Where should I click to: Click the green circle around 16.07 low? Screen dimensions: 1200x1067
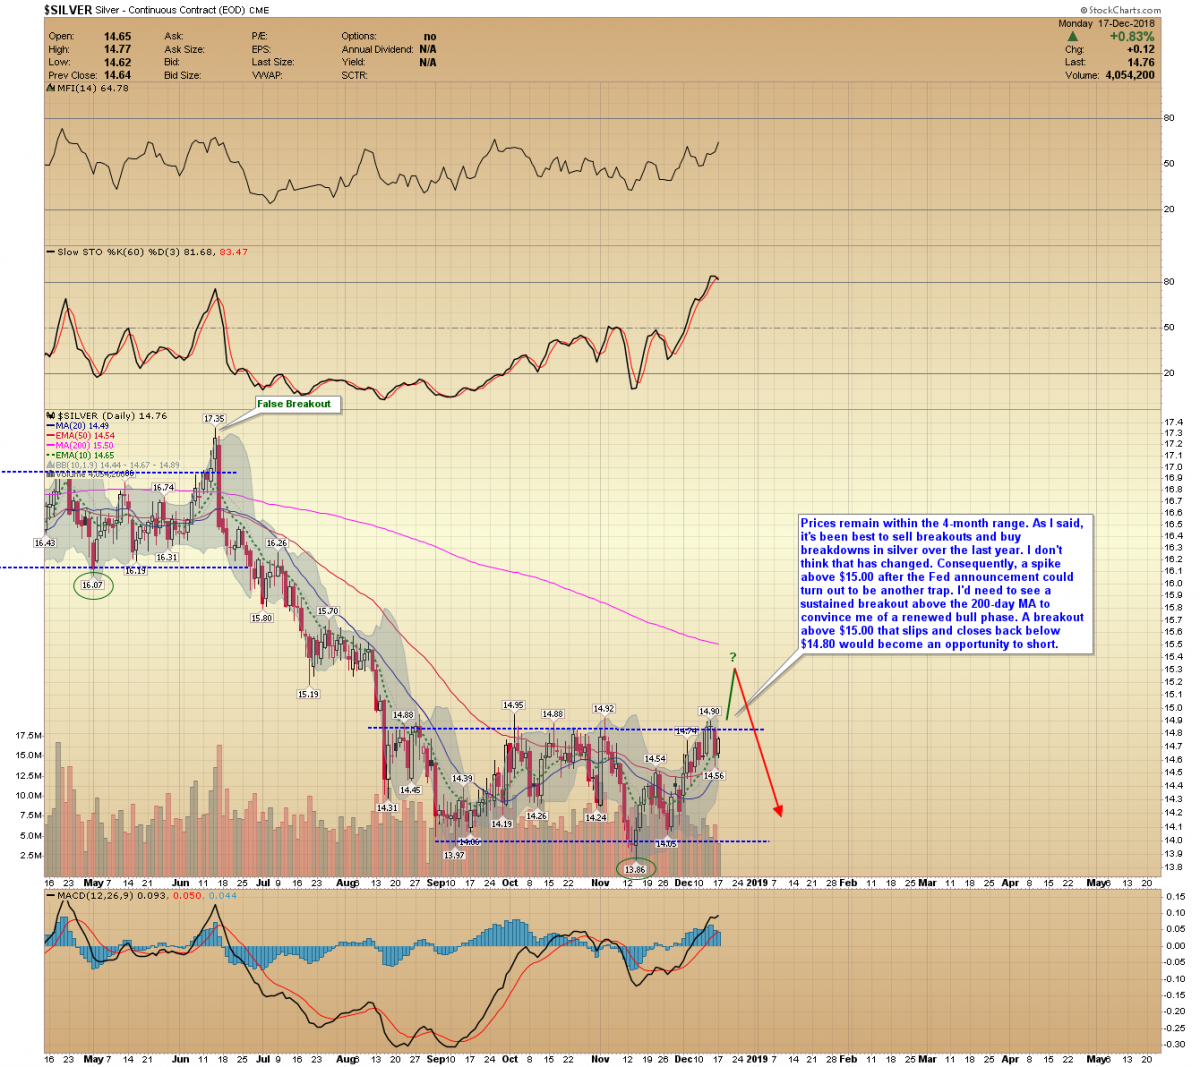pyautogui.click(x=93, y=585)
